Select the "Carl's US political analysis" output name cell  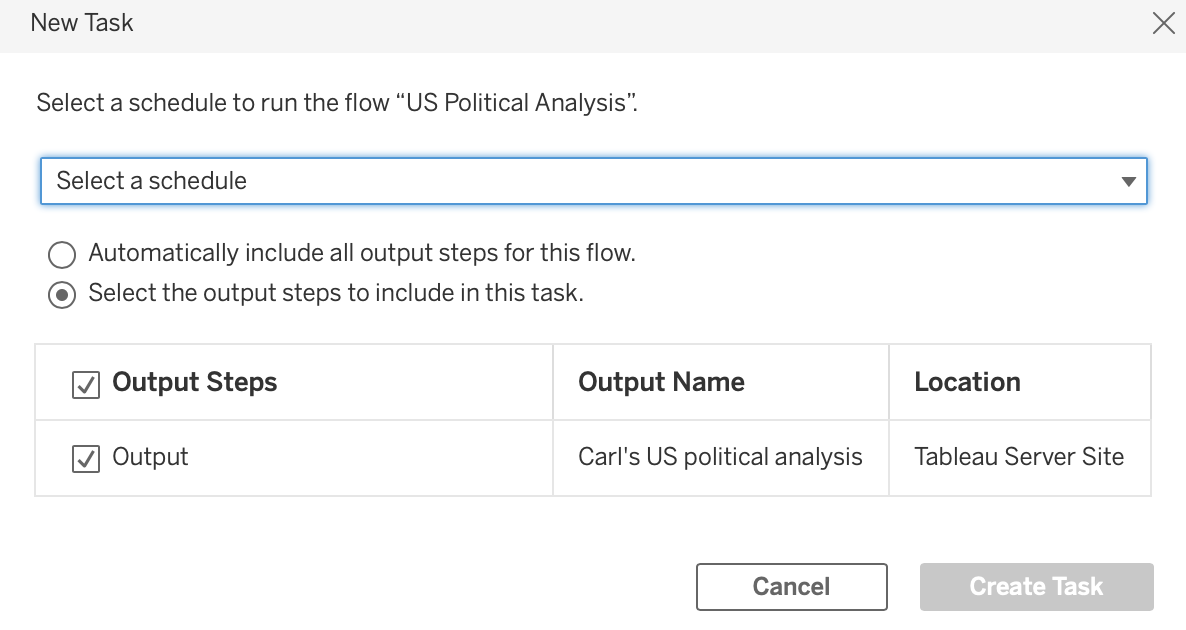(x=720, y=457)
